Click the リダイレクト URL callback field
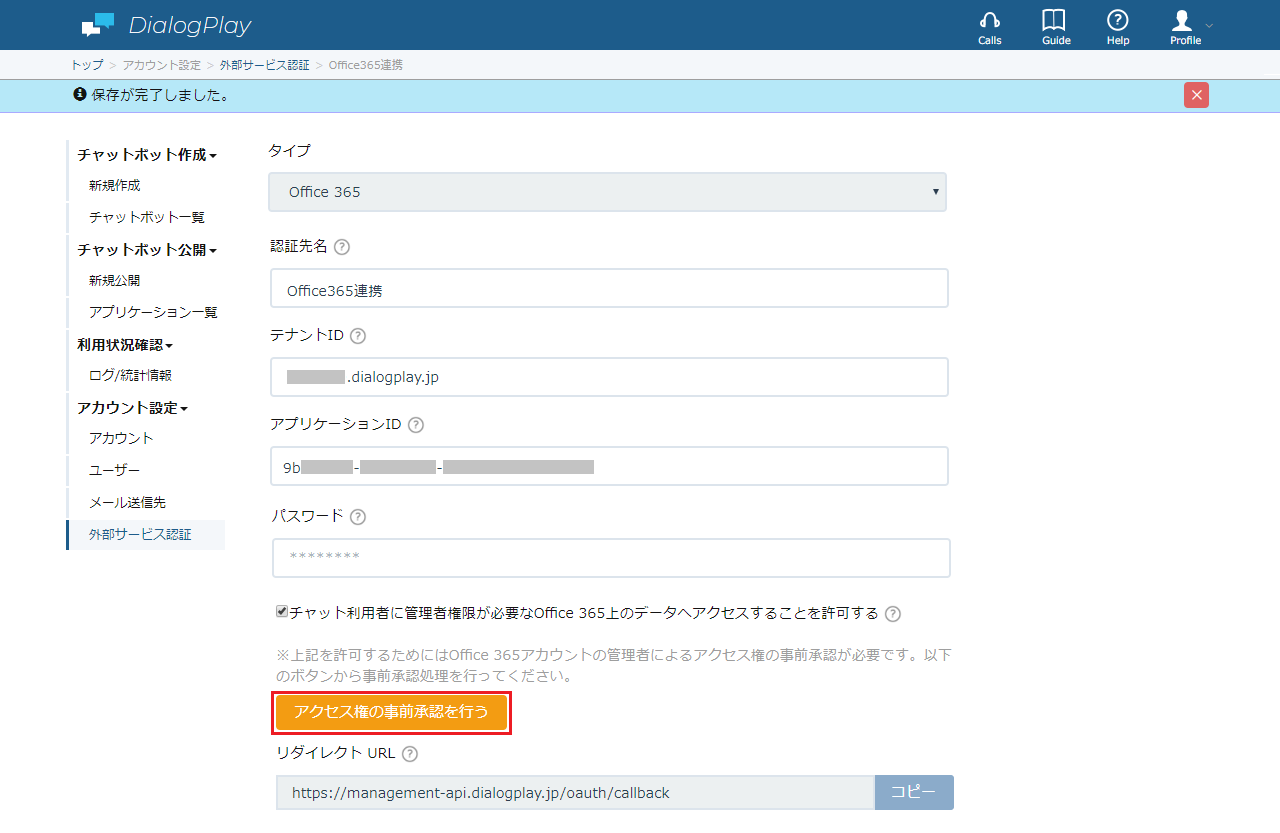 [x=575, y=792]
